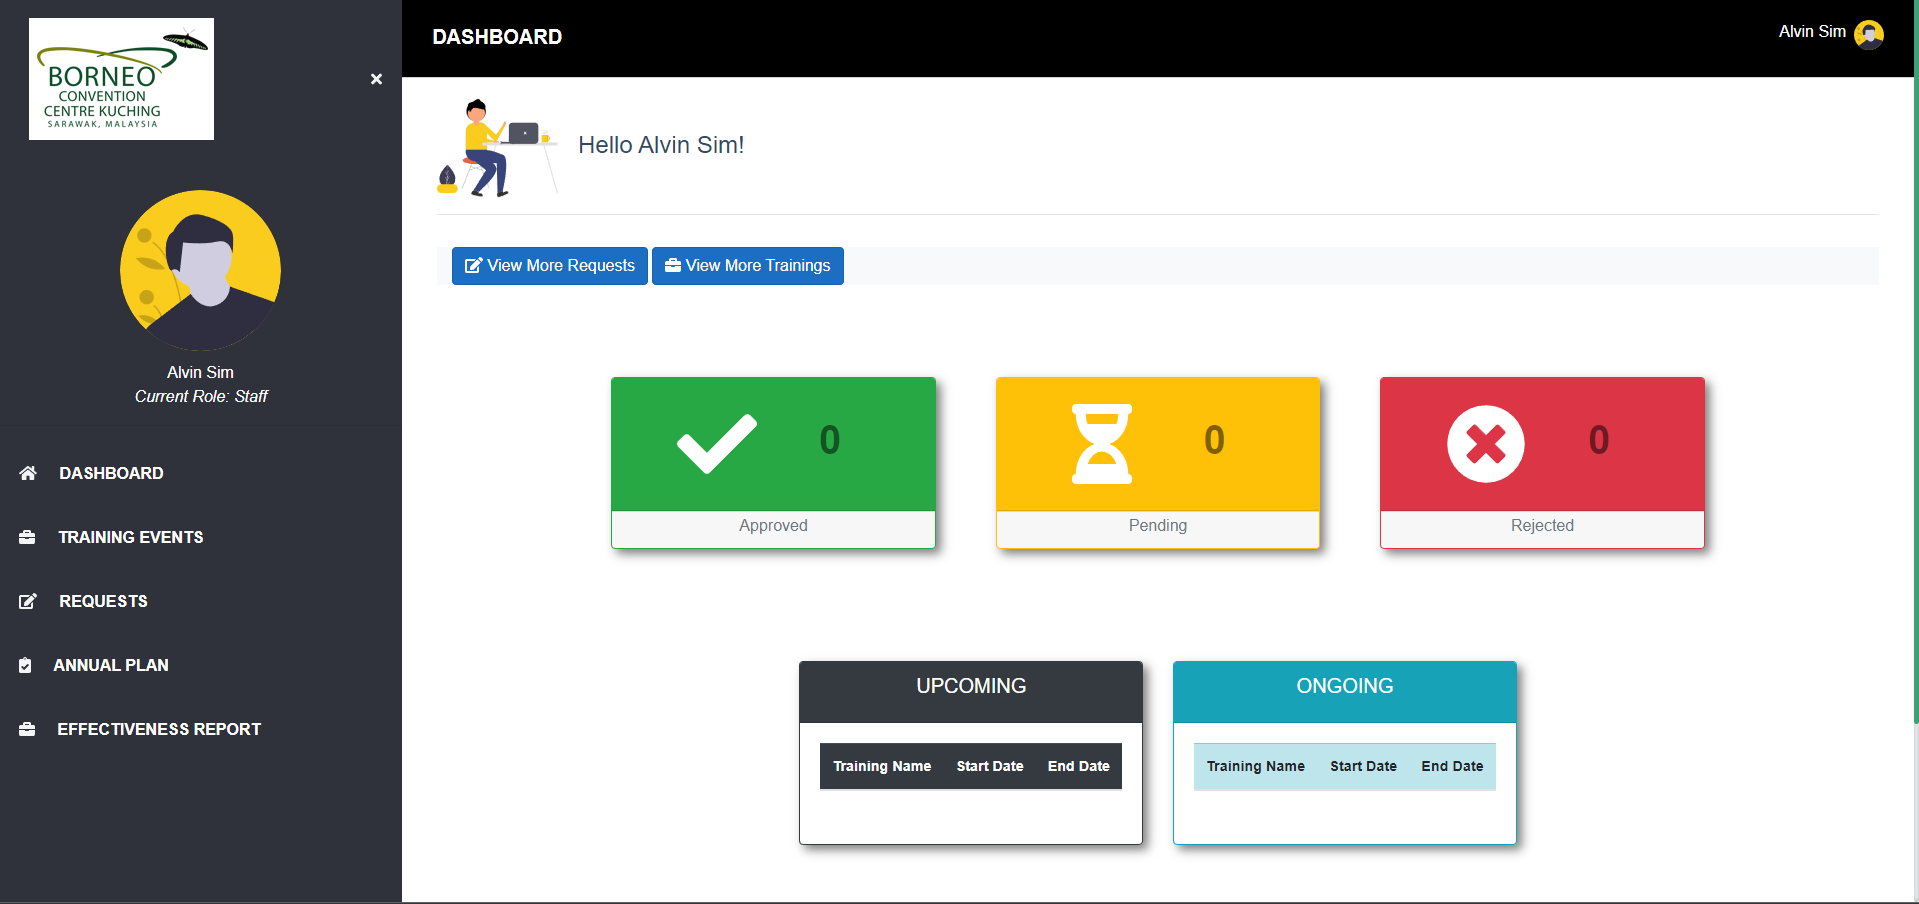
Task: Click the Ongoing trainings card header
Action: coord(1344,687)
